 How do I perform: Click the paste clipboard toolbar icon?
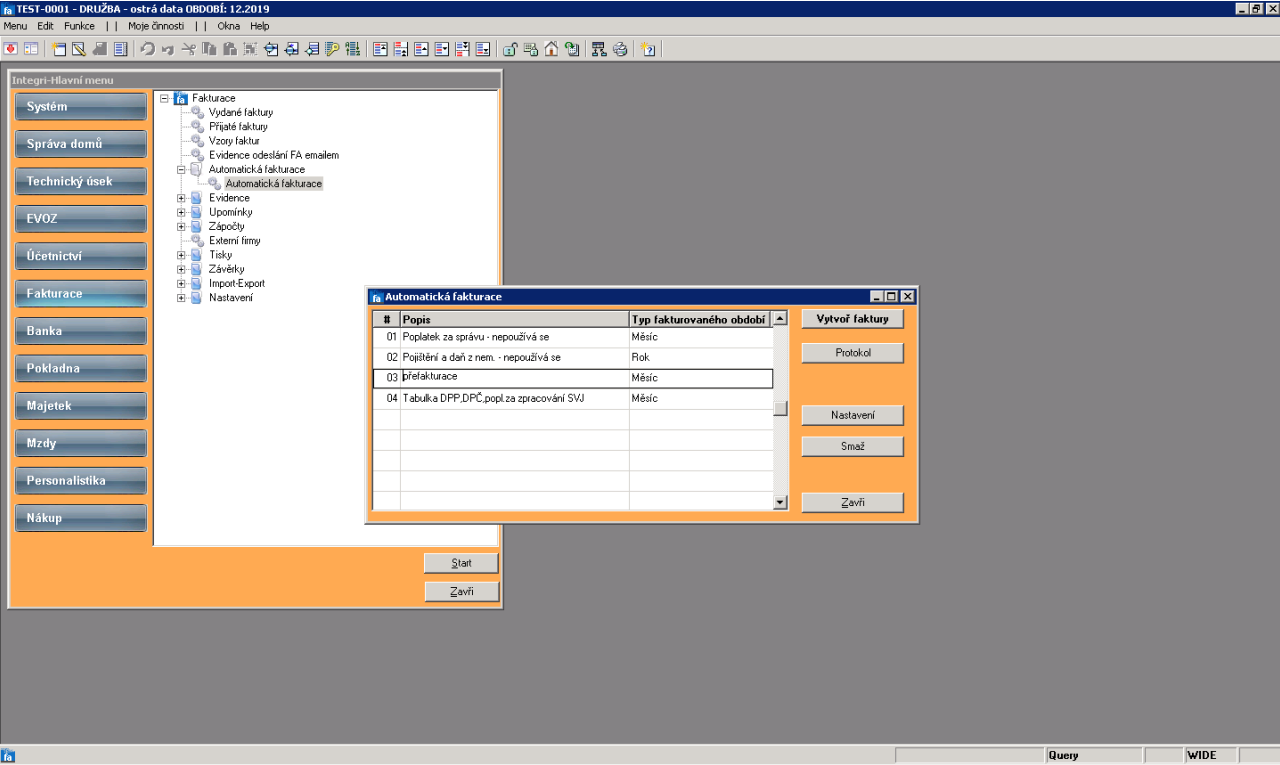(230, 48)
